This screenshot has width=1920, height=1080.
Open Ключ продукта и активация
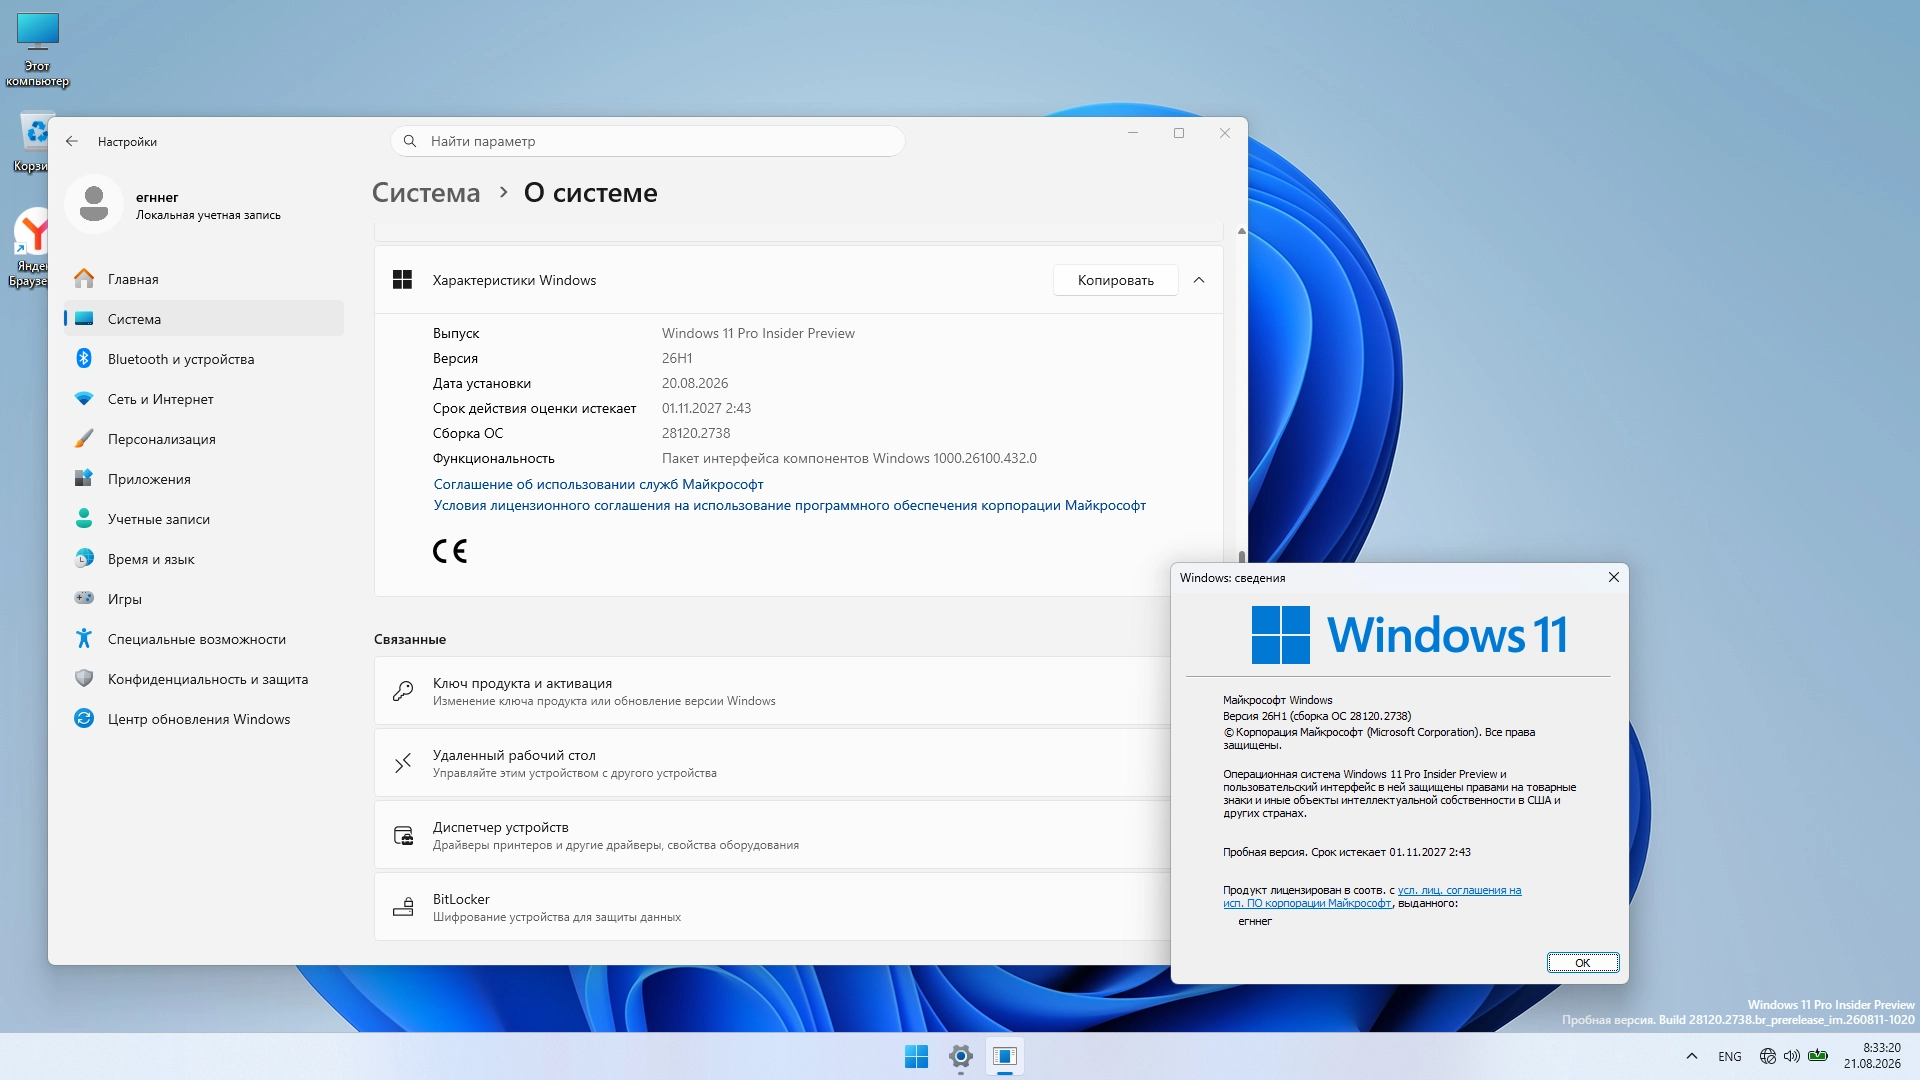(x=772, y=691)
